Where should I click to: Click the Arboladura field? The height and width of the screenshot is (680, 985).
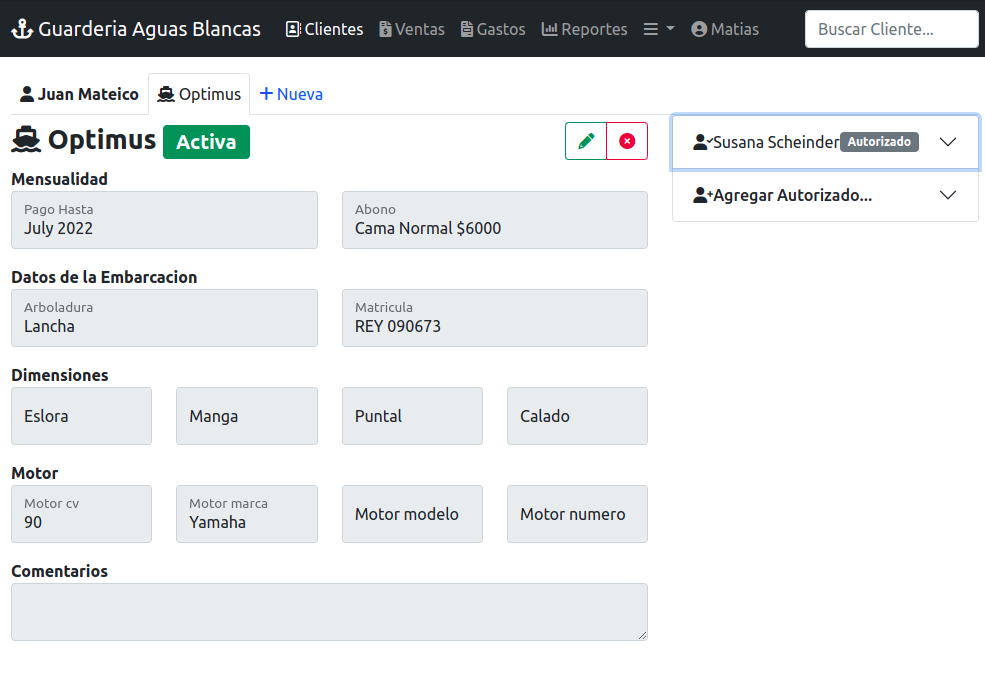pos(165,318)
